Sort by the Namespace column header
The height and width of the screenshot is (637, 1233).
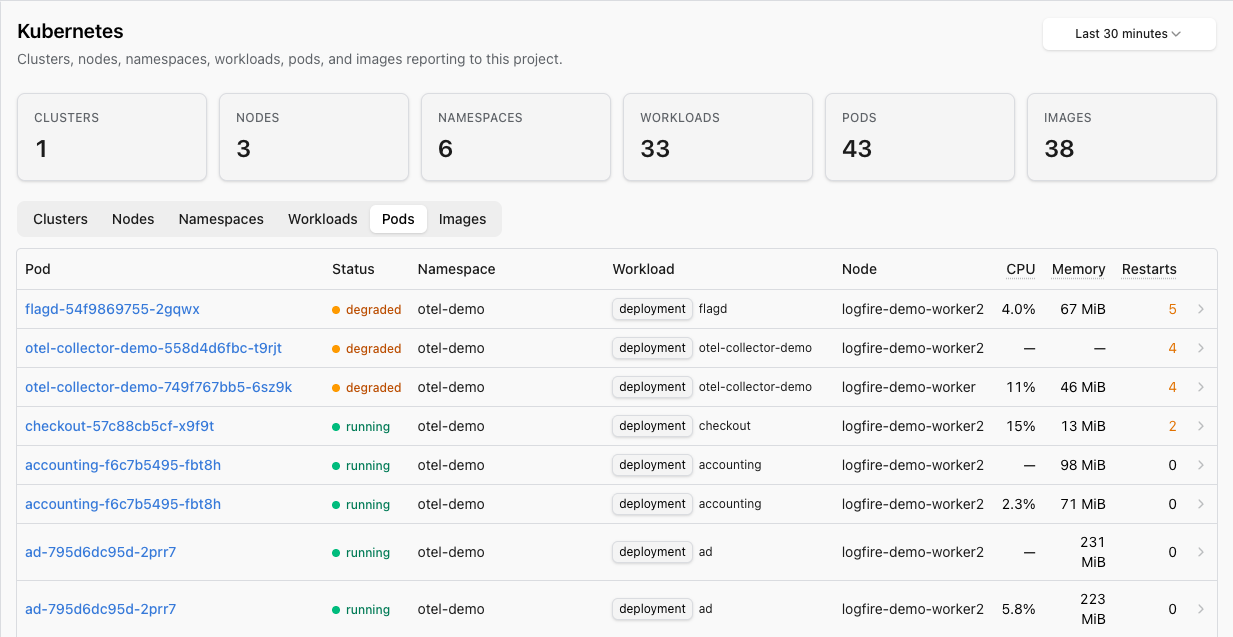(x=456, y=269)
